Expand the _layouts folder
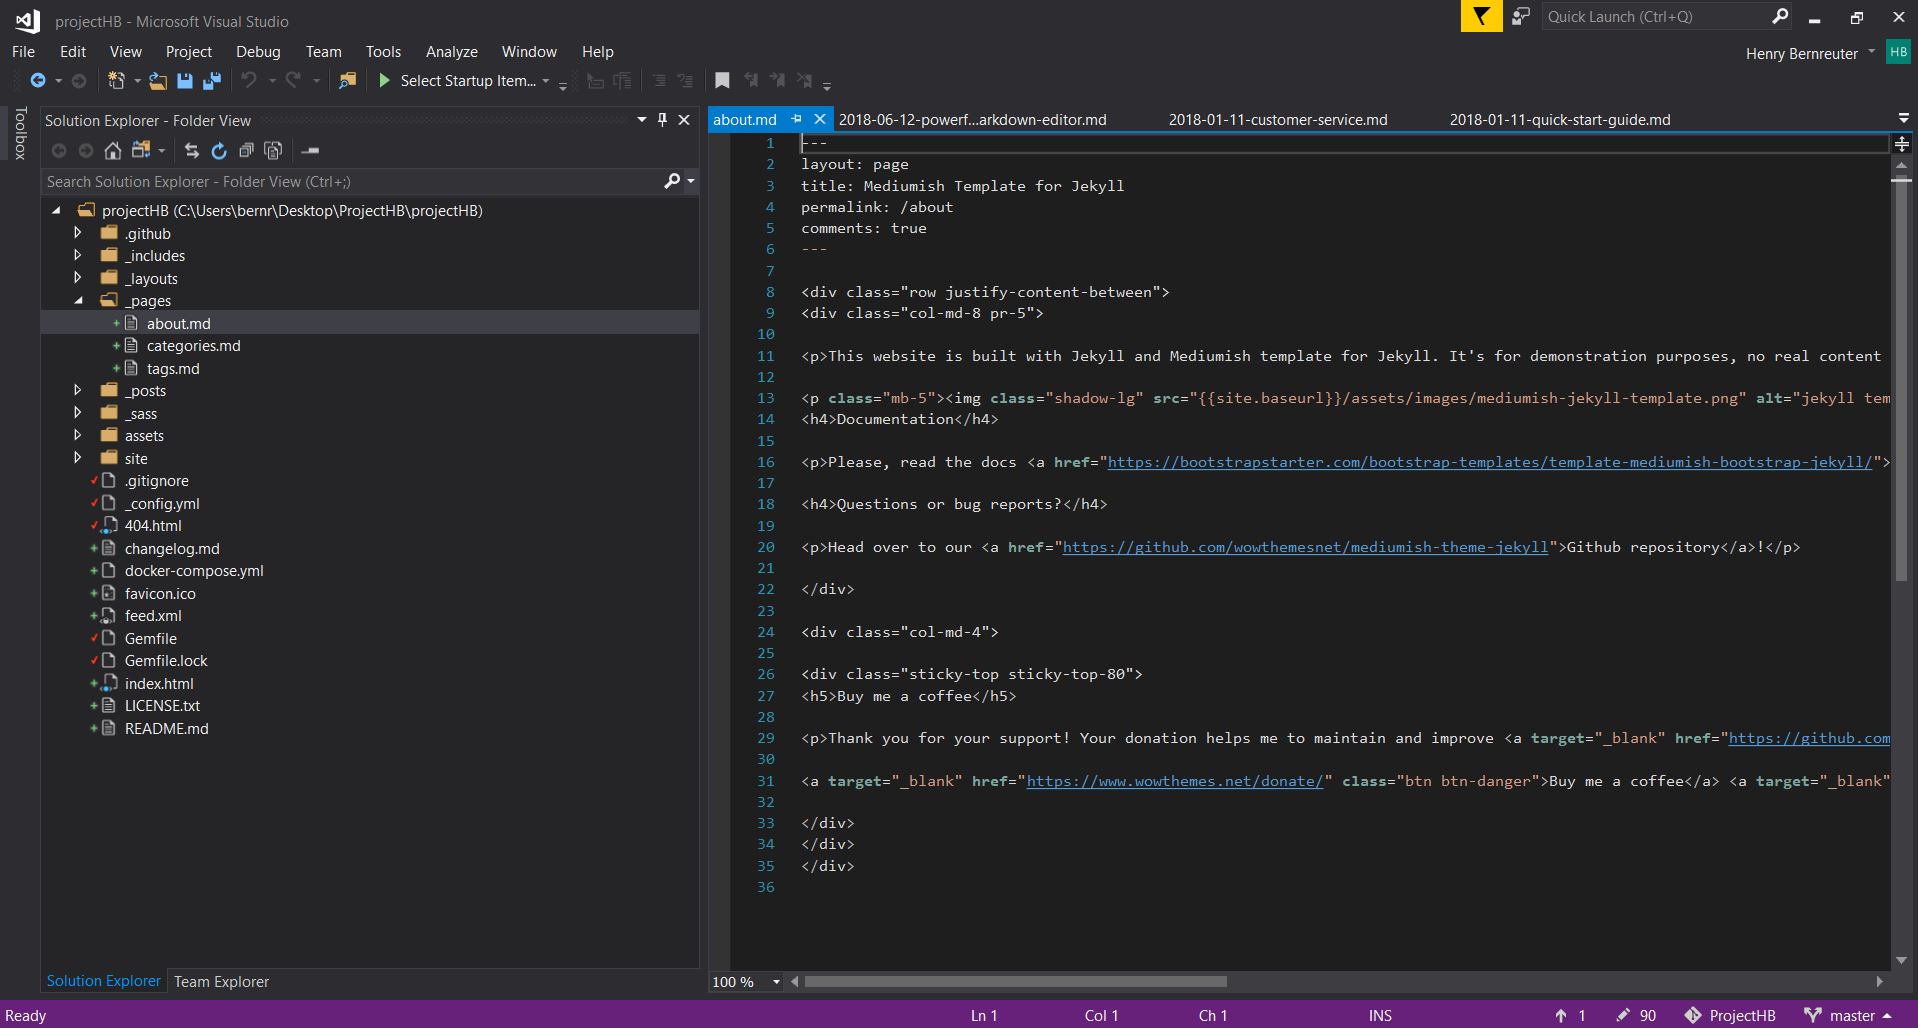Image resolution: width=1918 pixels, height=1028 pixels. (x=78, y=278)
